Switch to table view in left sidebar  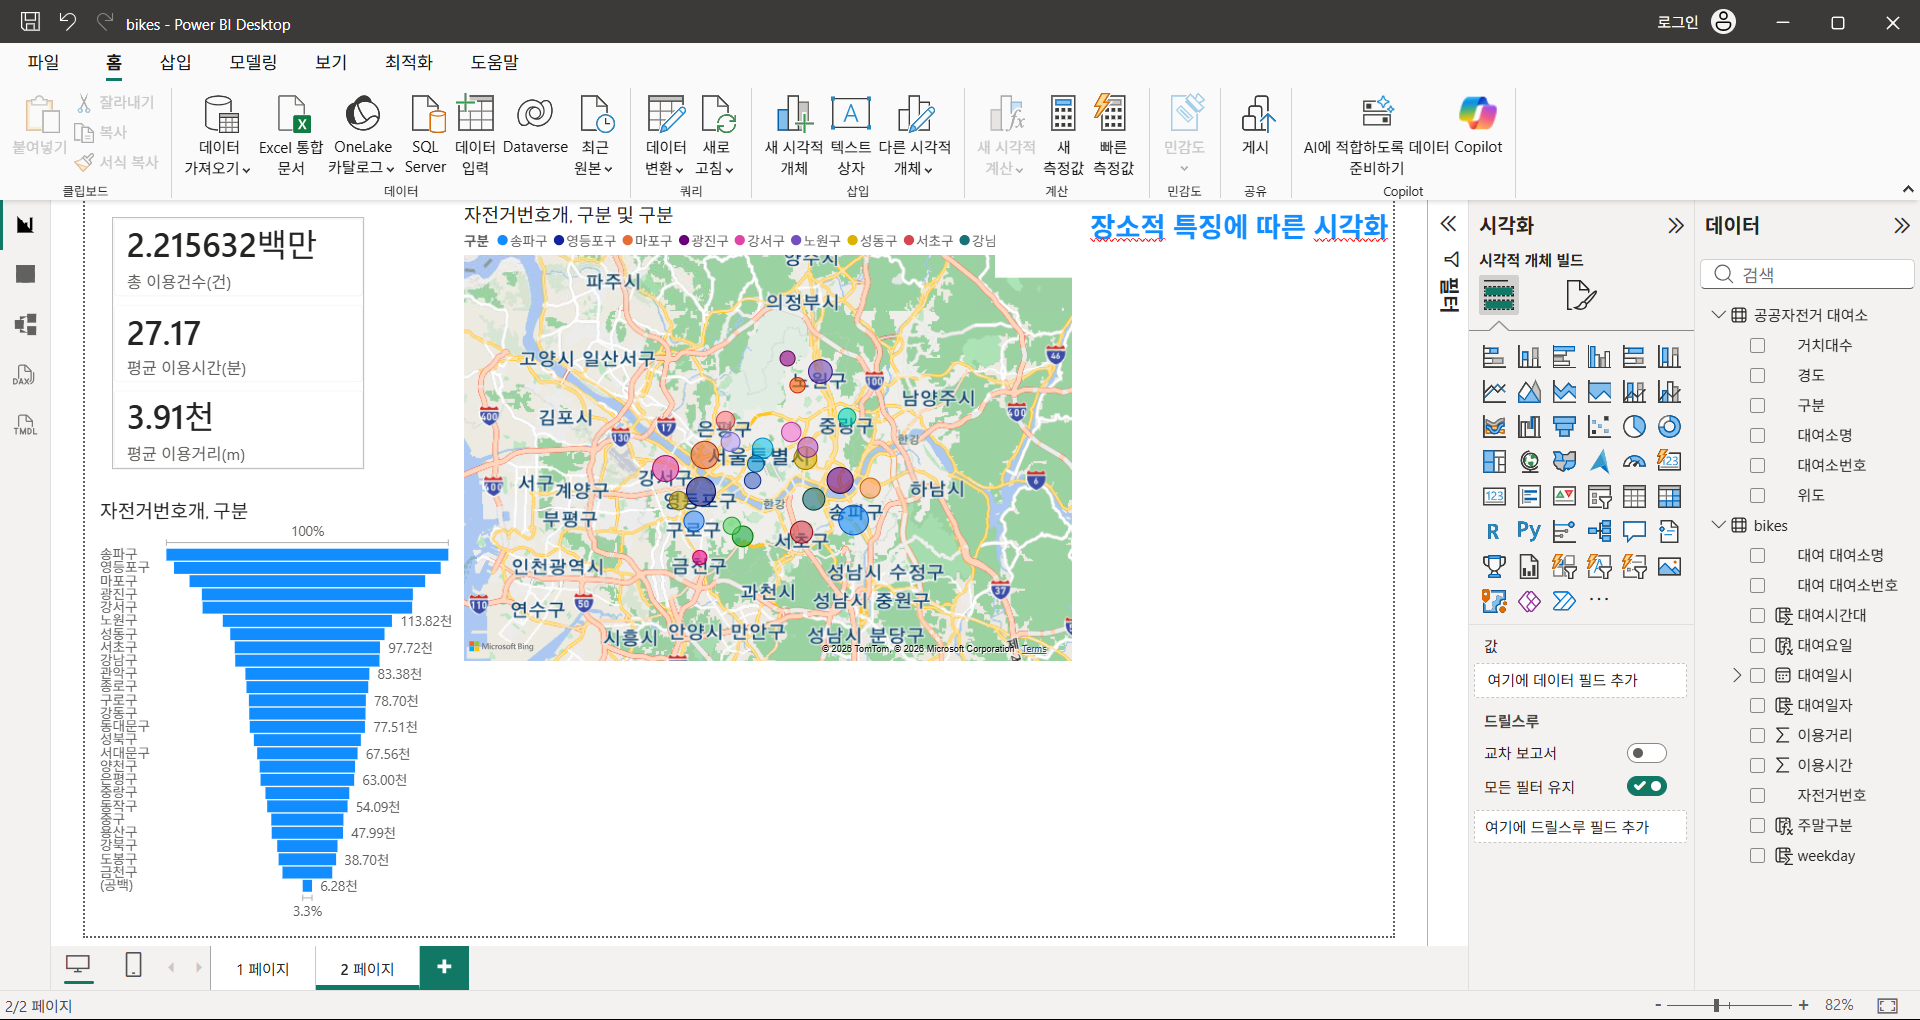point(26,274)
